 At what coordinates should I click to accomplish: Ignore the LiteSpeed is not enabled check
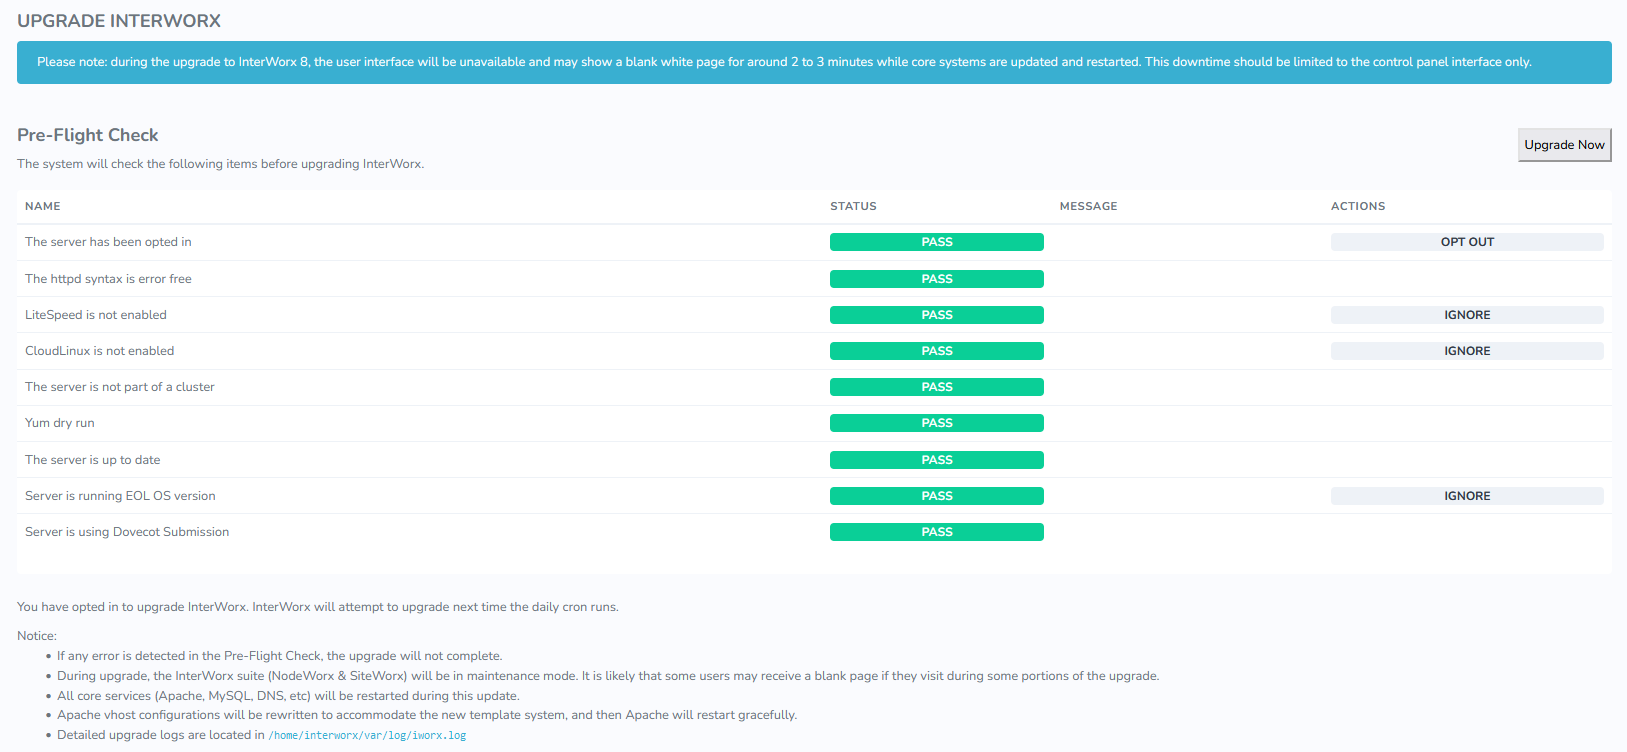pos(1466,315)
